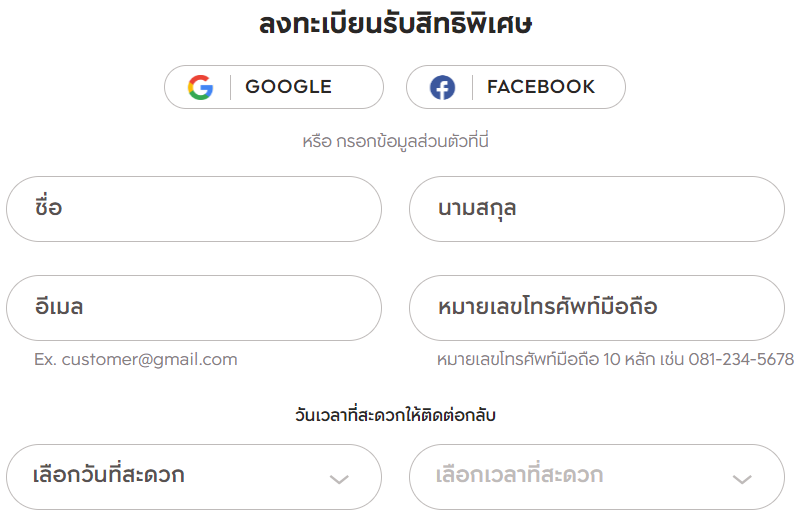The height and width of the screenshot is (520, 800).
Task: Click the divider line inside Google button
Action: 230,87
